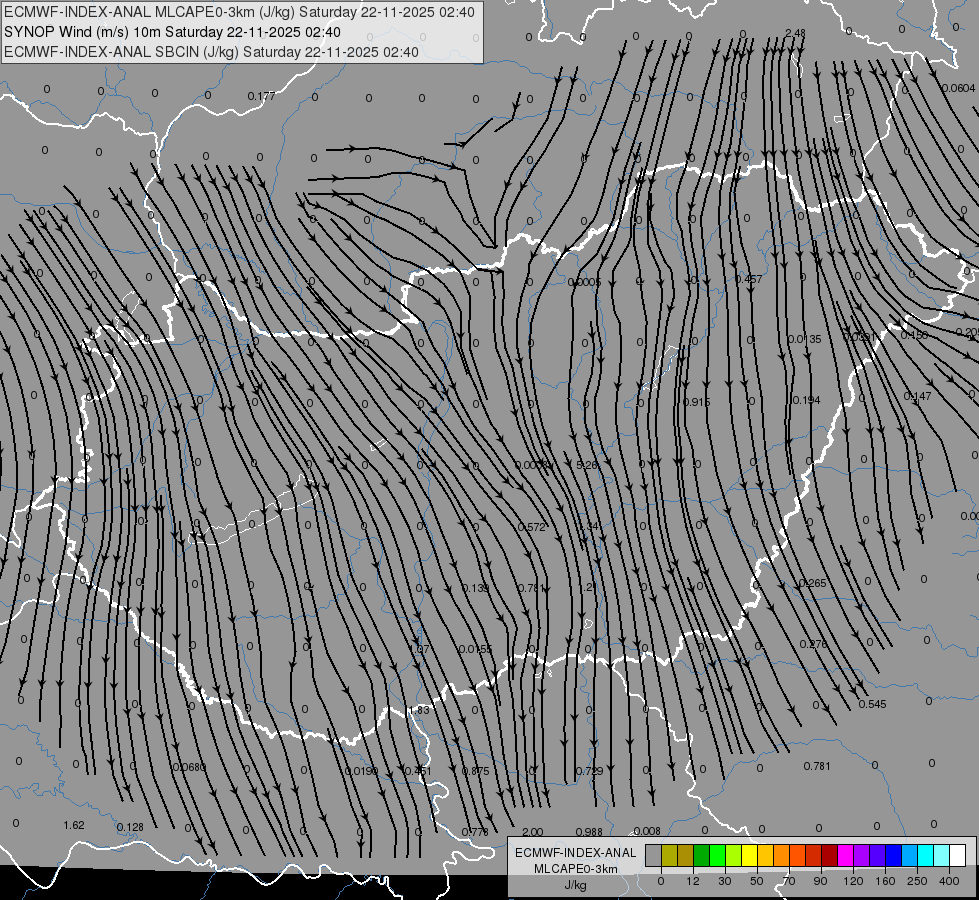Click the olive-yellow legend swatch
The width and height of the screenshot is (979, 900).
point(669,855)
